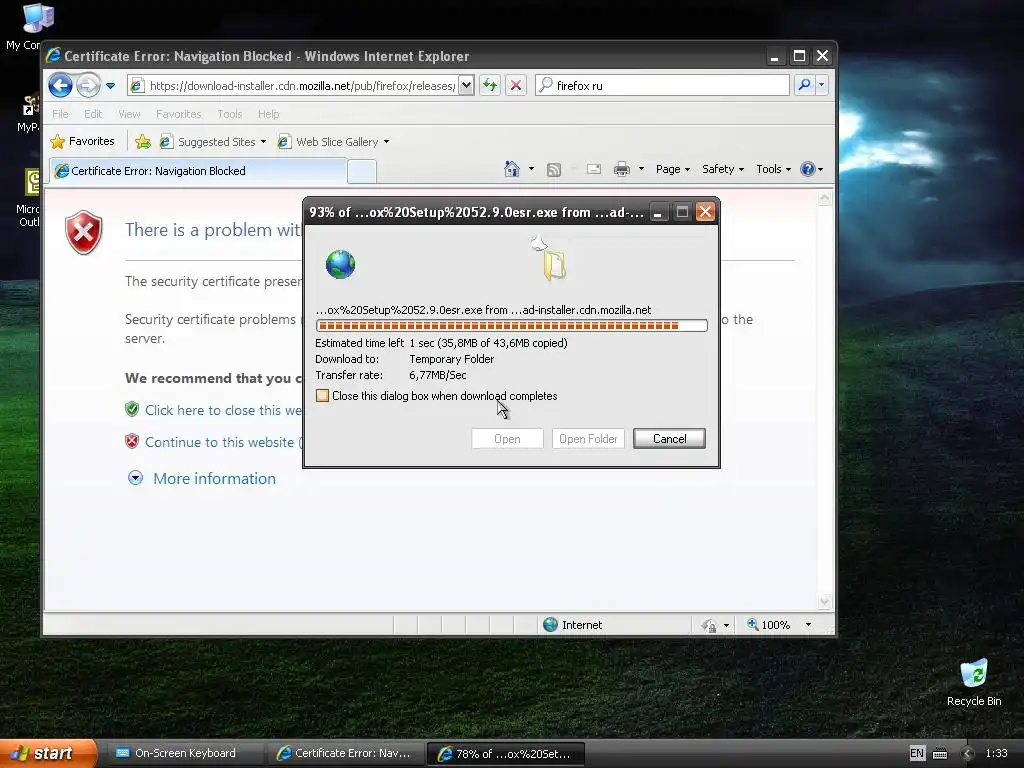Open the Windows start menu
Viewport: 1024px width, 768px height.
48,754
